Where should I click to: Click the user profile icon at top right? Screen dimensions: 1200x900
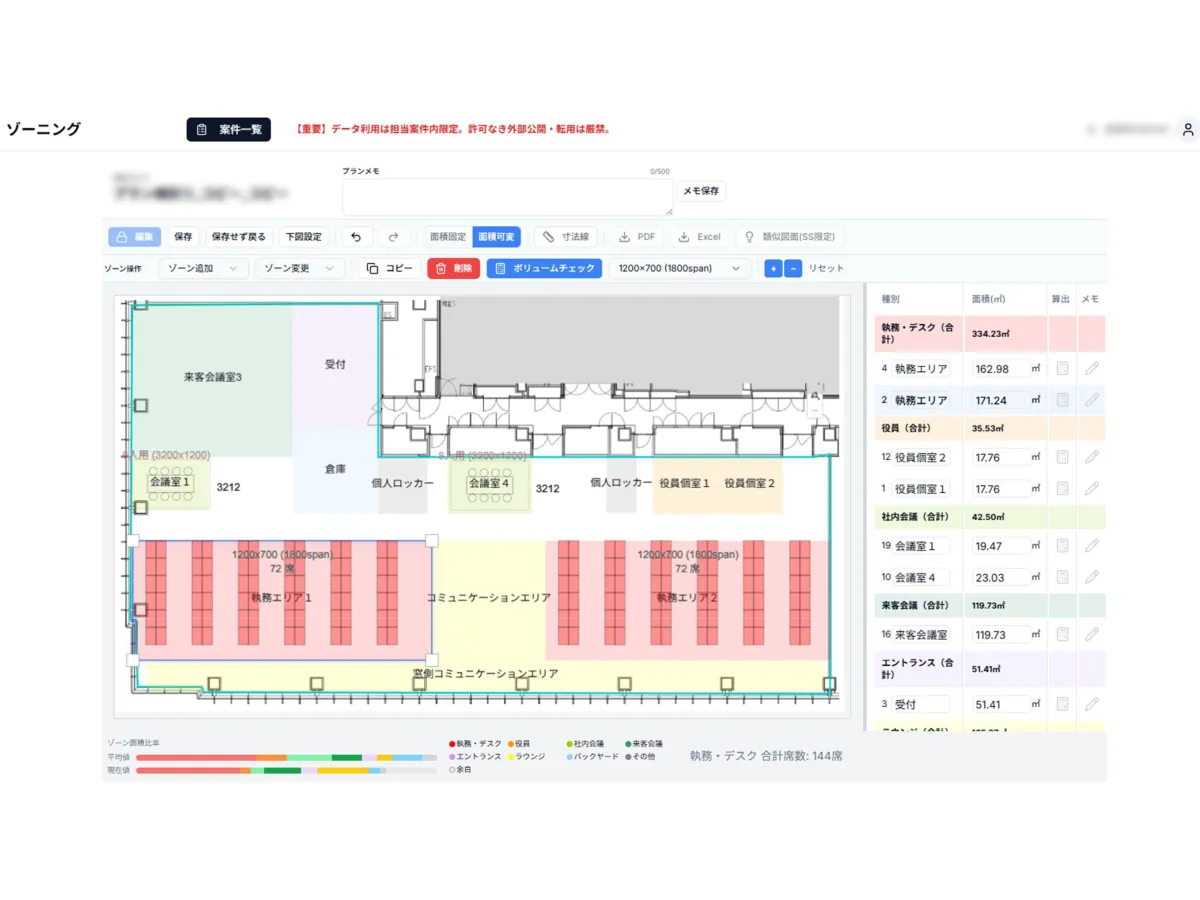click(1187, 130)
